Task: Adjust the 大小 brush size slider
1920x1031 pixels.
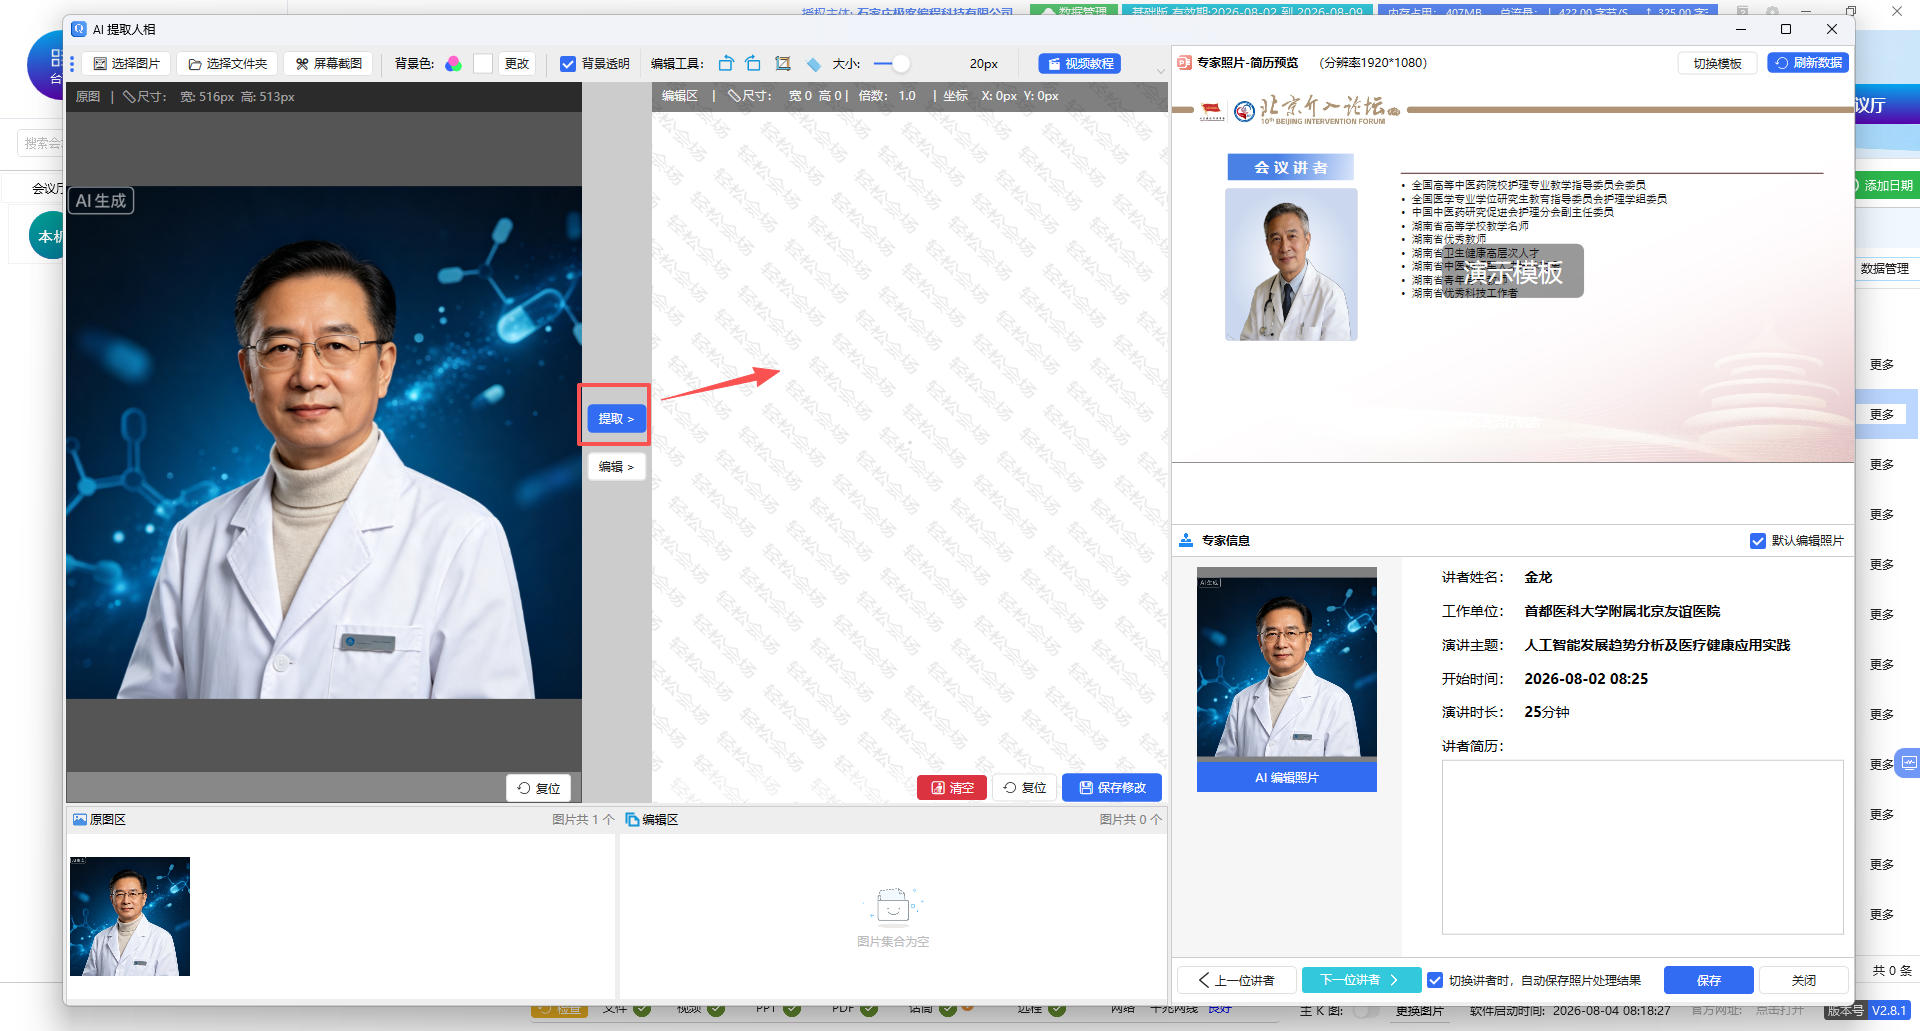Action: (x=892, y=64)
